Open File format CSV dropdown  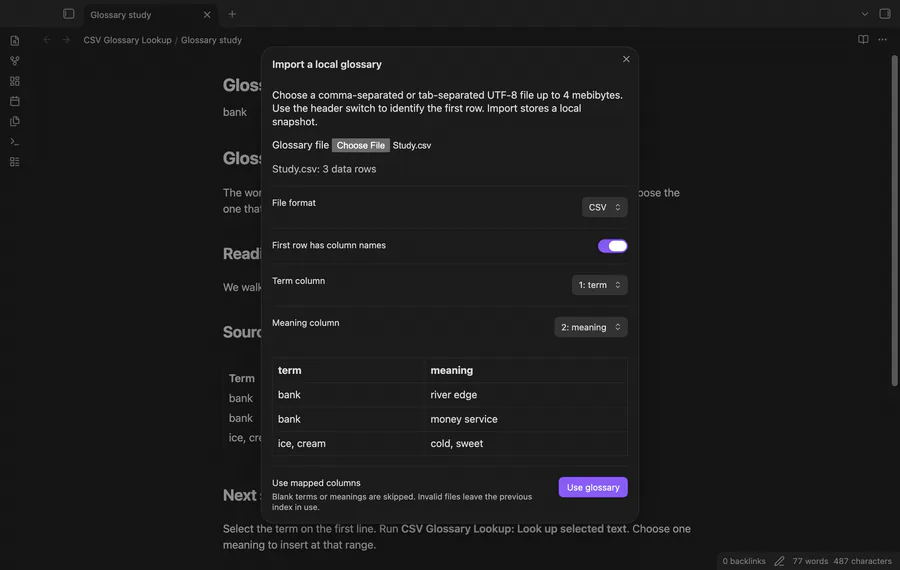coord(604,207)
